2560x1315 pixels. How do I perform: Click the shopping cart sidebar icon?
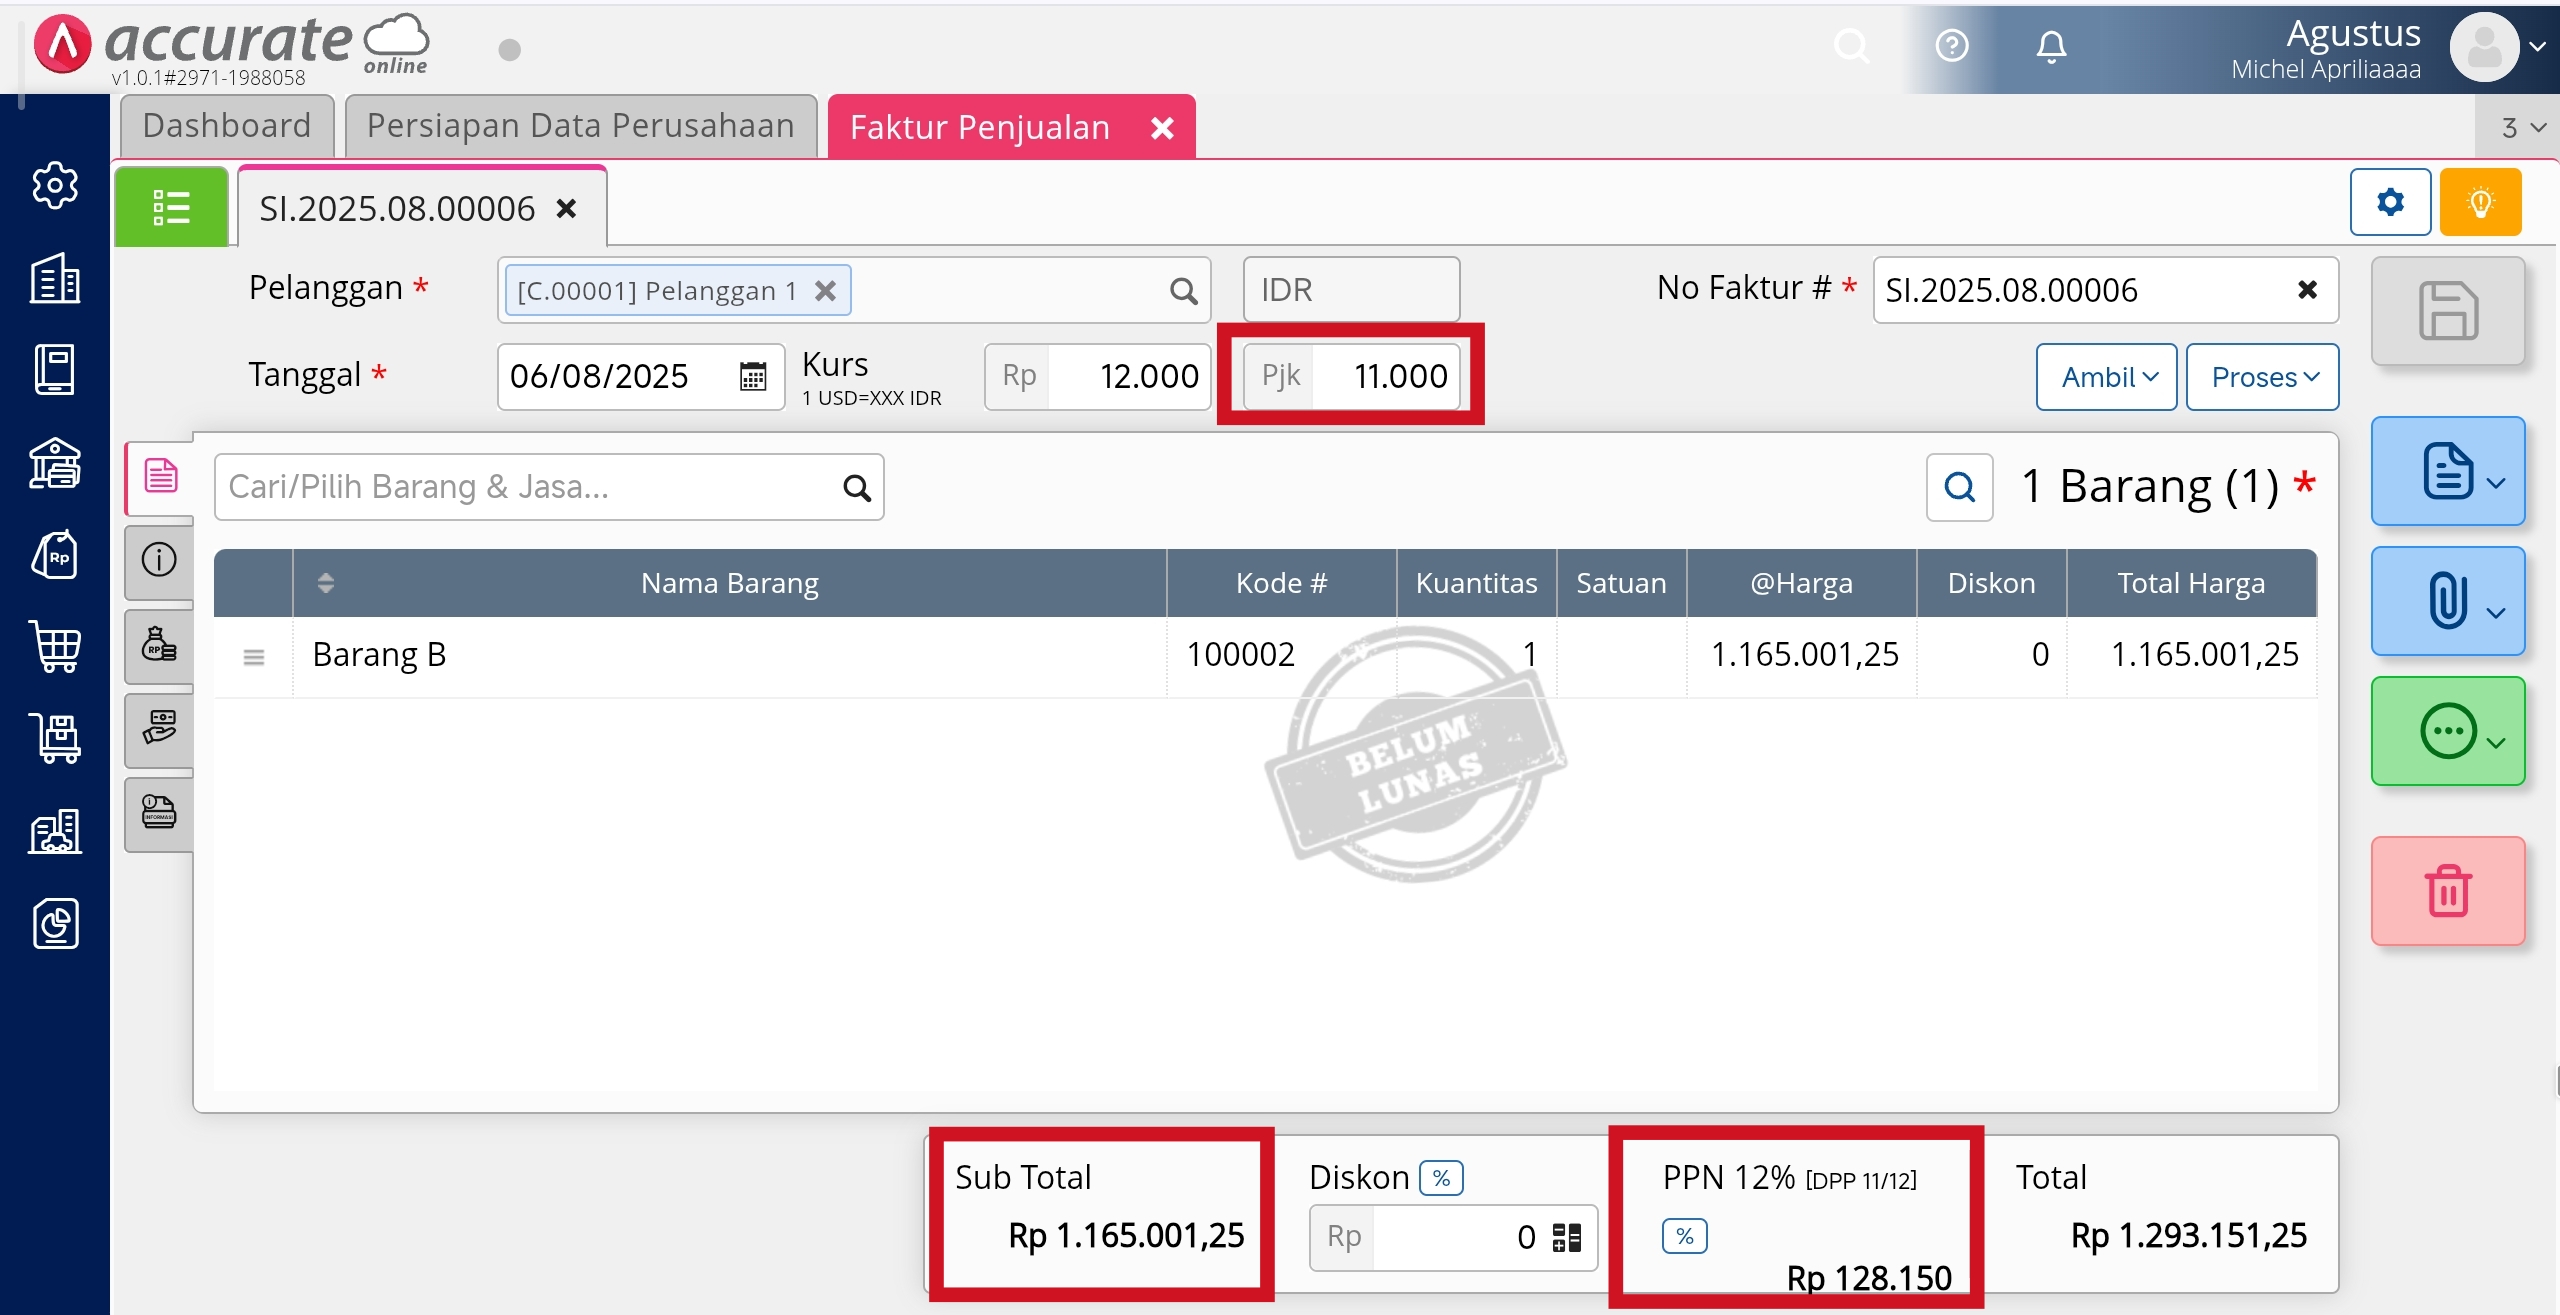click(x=56, y=646)
